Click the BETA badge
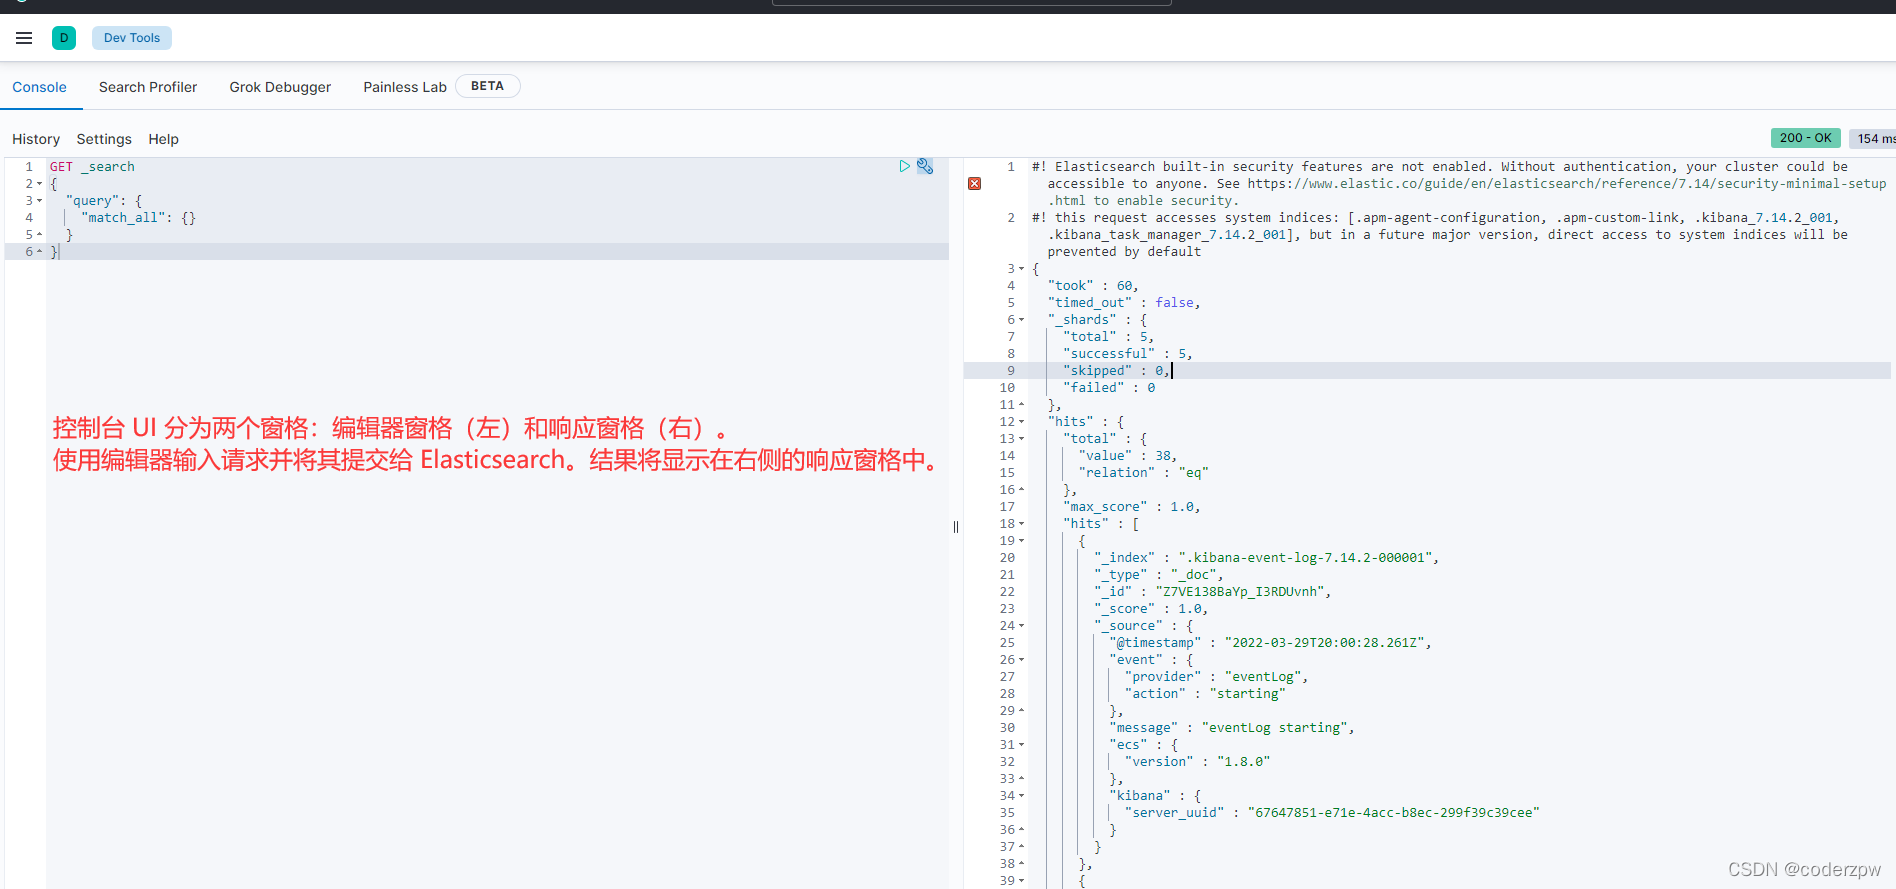1896x889 pixels. pos(487,86)
